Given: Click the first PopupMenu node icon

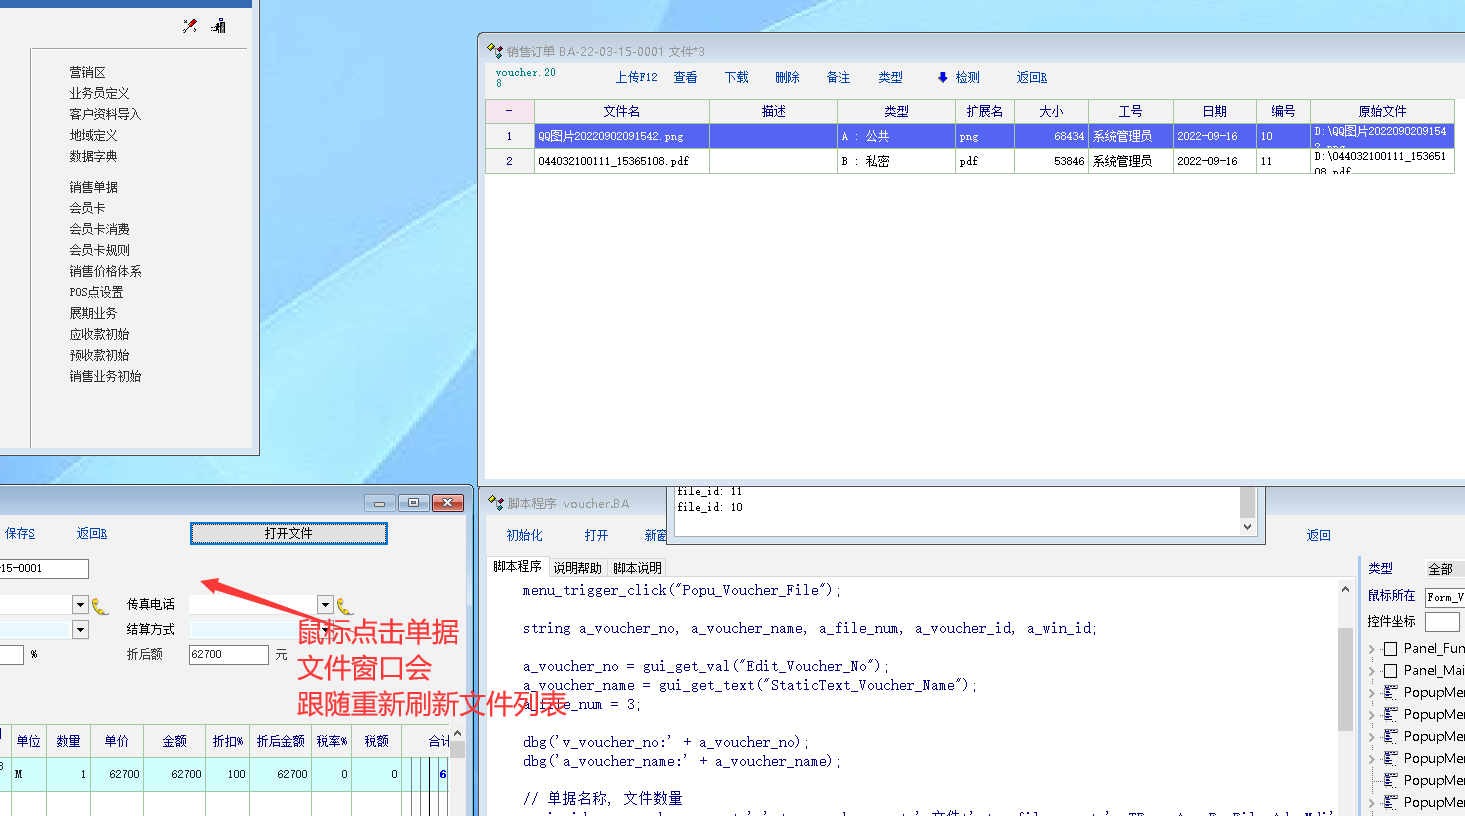Looking at the screenshot, I should 1390,692.
